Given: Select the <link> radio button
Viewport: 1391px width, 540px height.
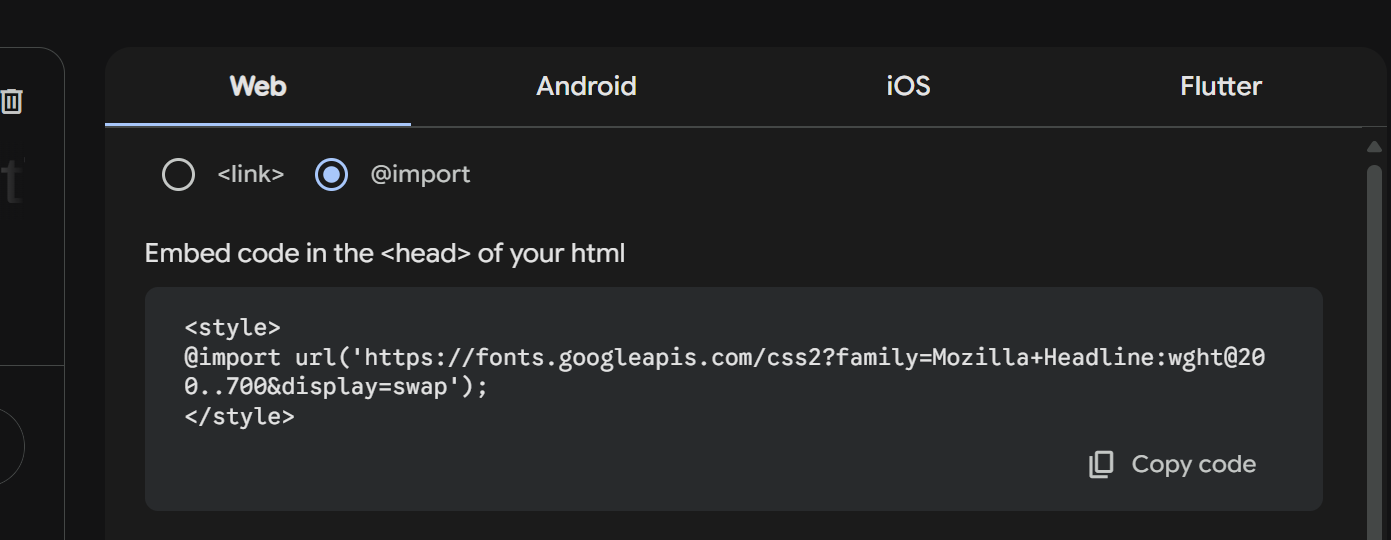Looking at the screenshot, I should [178, 175].
